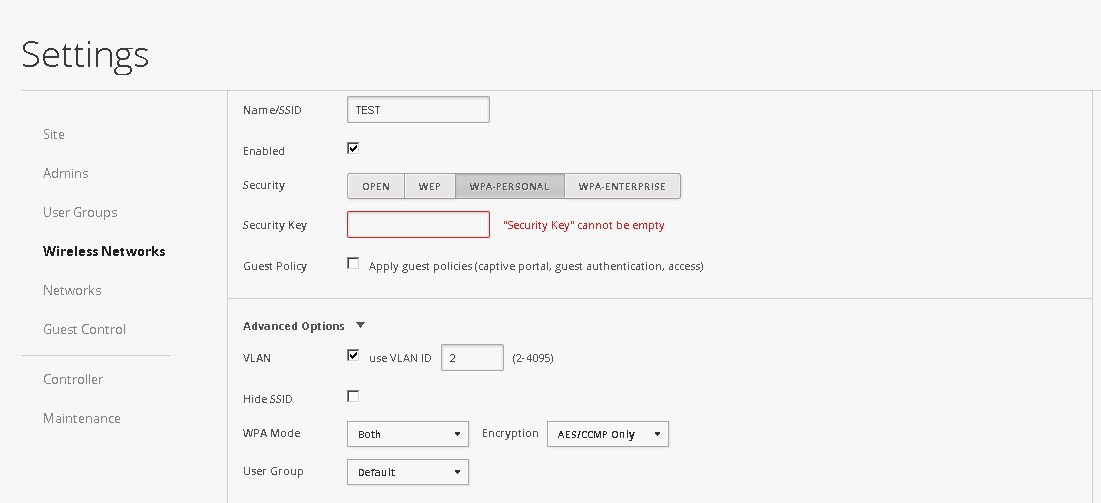Check the Hide SSID checkbox
The height and width of the screenshot is (503, 1101).
(353, 396)
